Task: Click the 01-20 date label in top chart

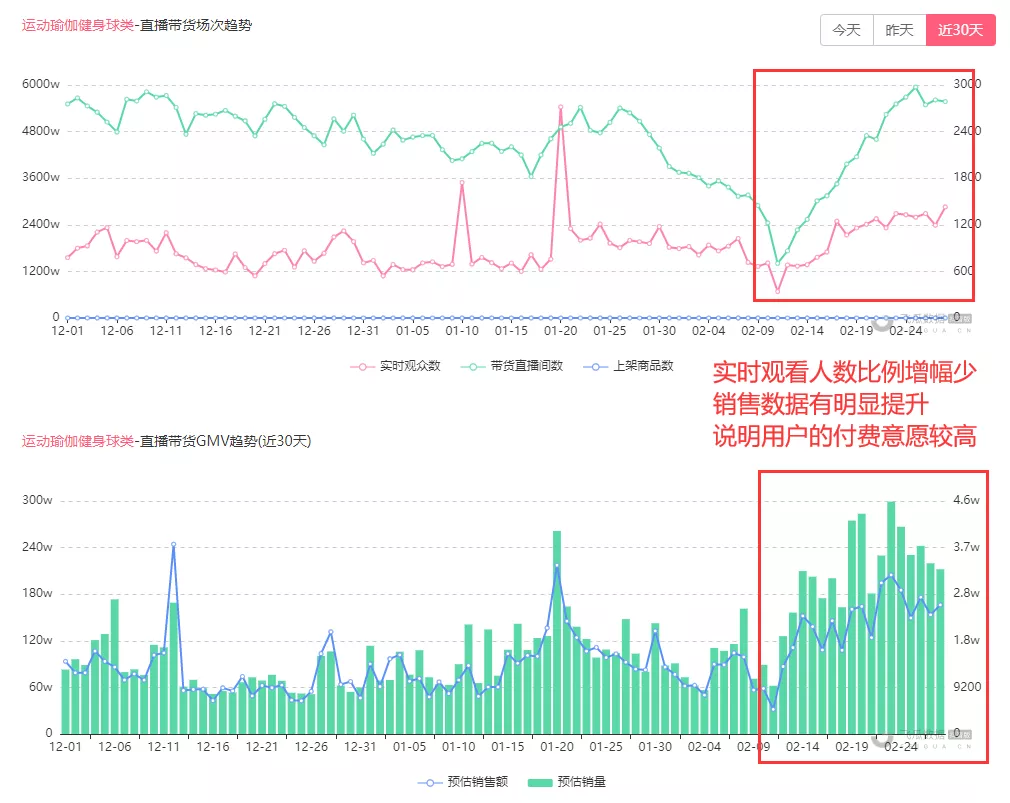Action: 560,331
